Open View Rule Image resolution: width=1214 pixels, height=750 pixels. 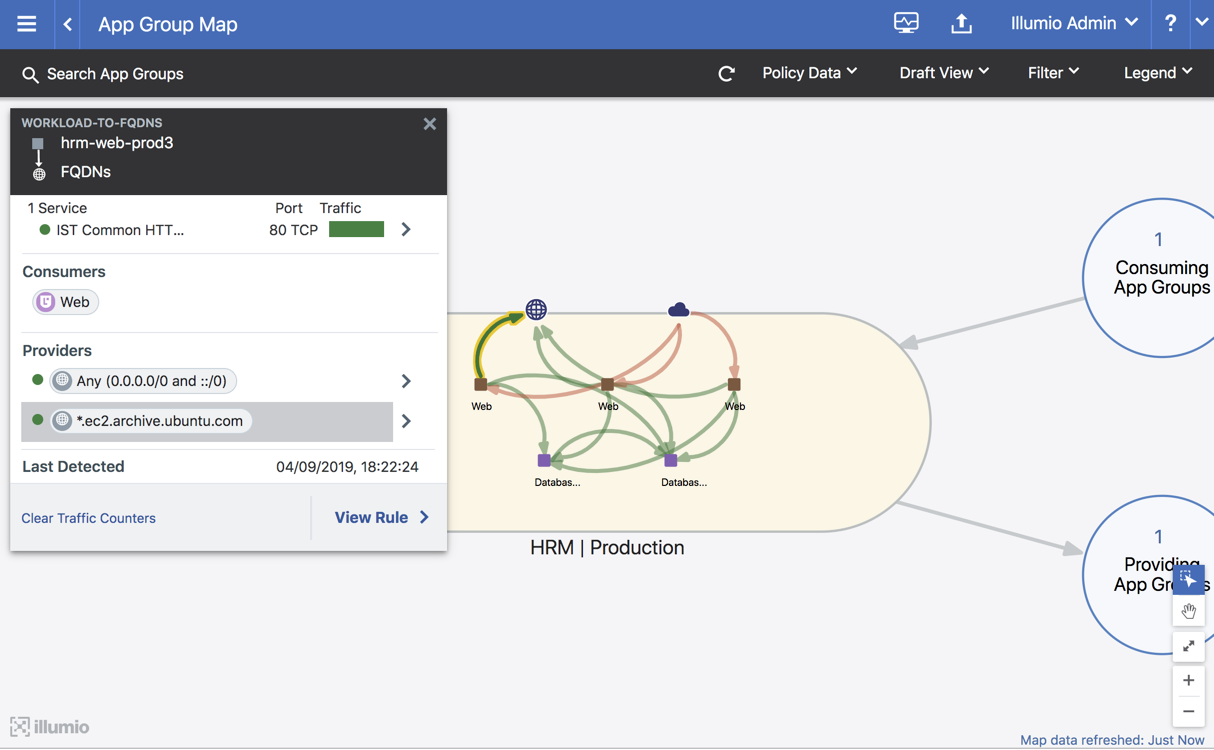pos(381,517)
